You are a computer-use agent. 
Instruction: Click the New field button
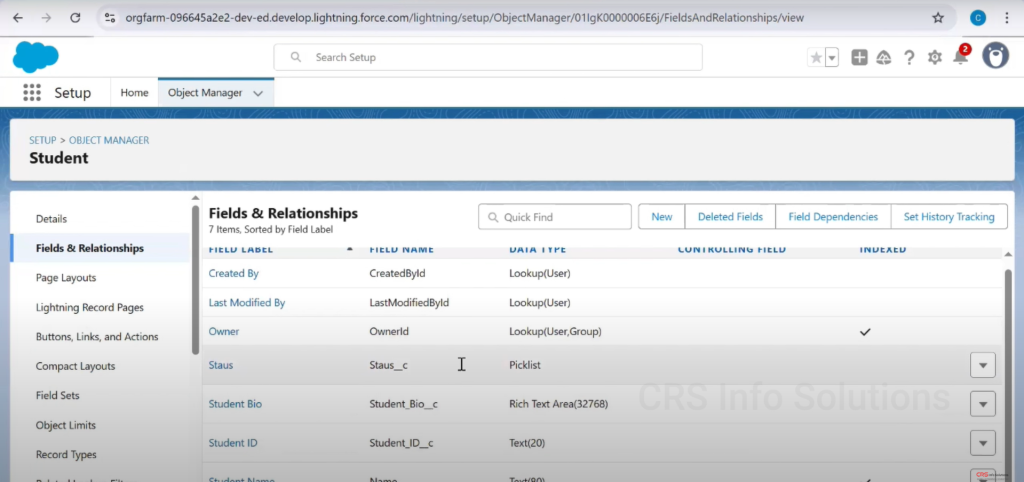661,217
